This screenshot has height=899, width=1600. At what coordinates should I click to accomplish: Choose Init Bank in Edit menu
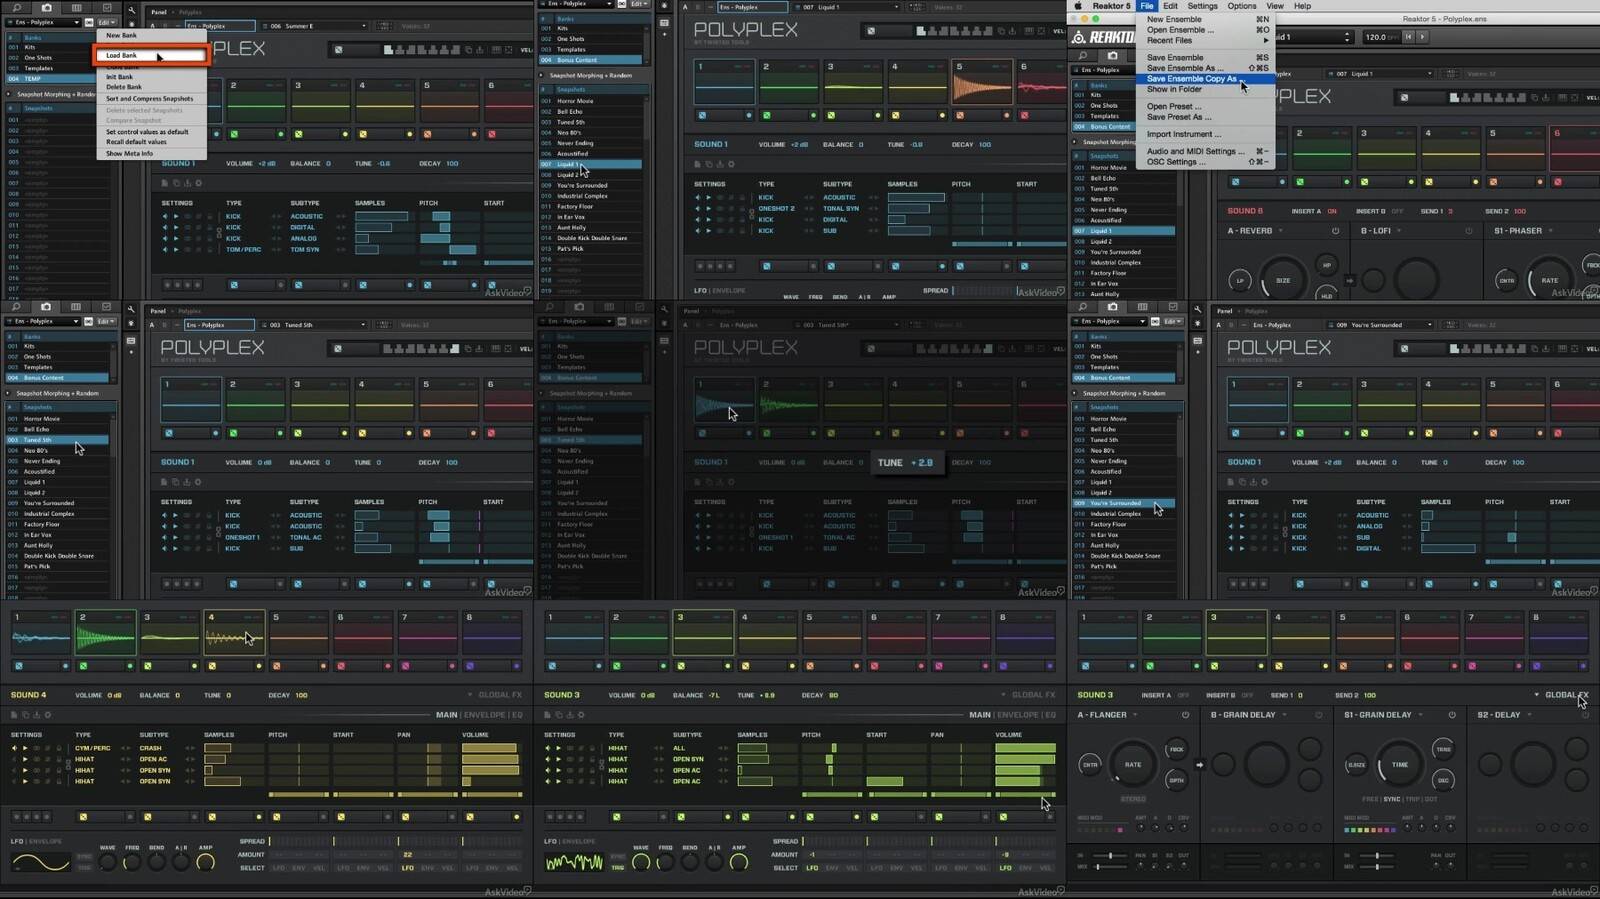click(152, 77)
